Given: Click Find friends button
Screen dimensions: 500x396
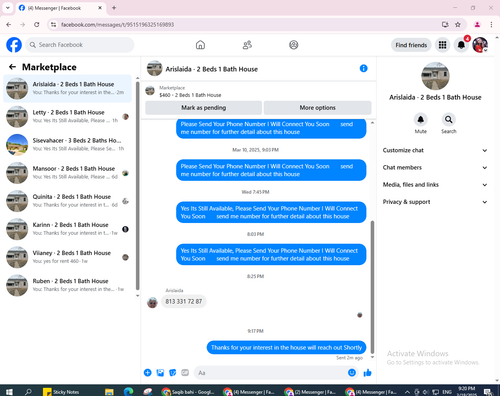Looking at the screenshot, I should [x=411, y=45].
